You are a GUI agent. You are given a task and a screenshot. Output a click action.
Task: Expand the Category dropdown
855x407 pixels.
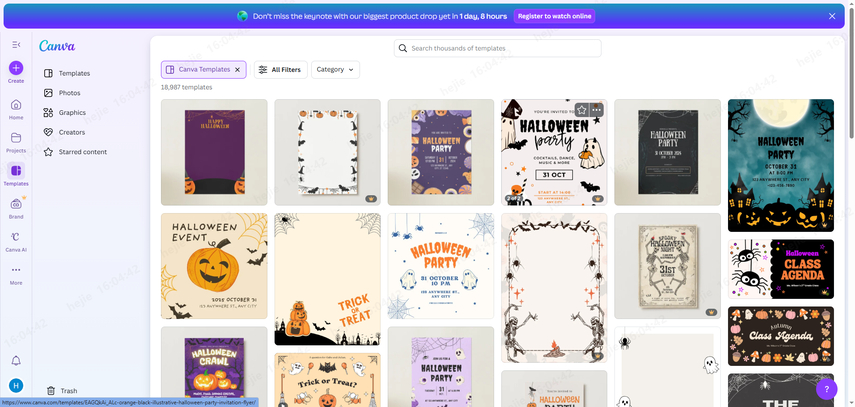(335, 70)
